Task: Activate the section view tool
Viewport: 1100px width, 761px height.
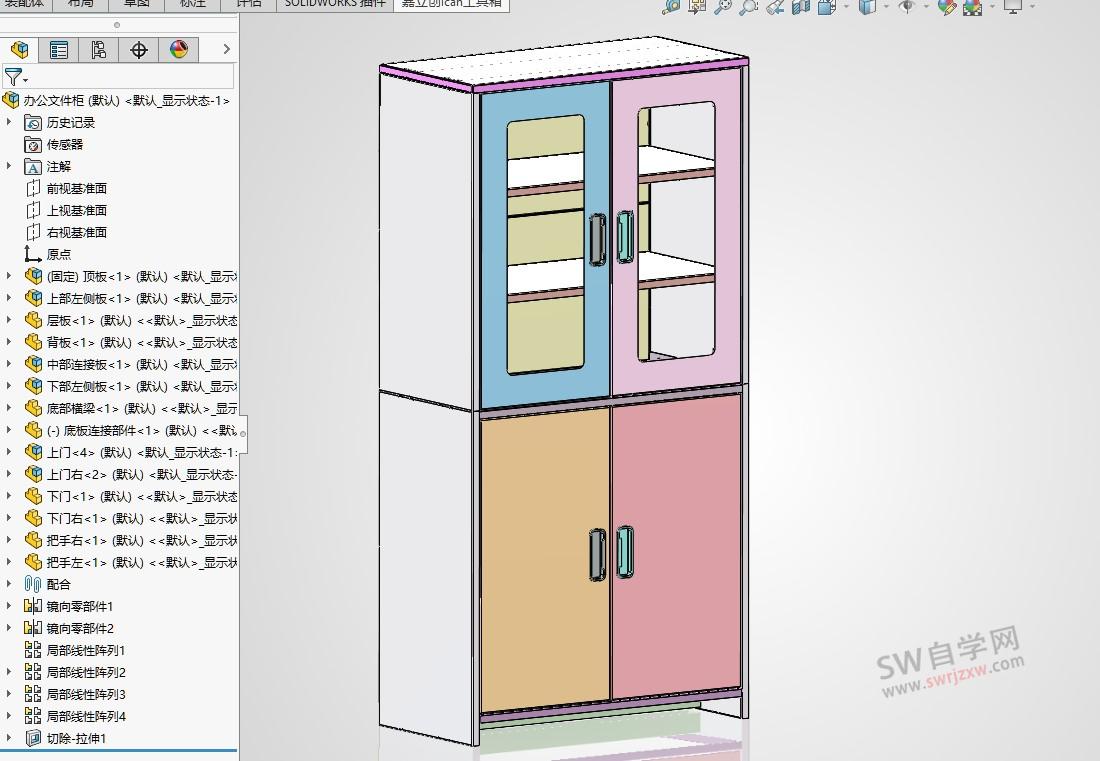Action: 800,7
